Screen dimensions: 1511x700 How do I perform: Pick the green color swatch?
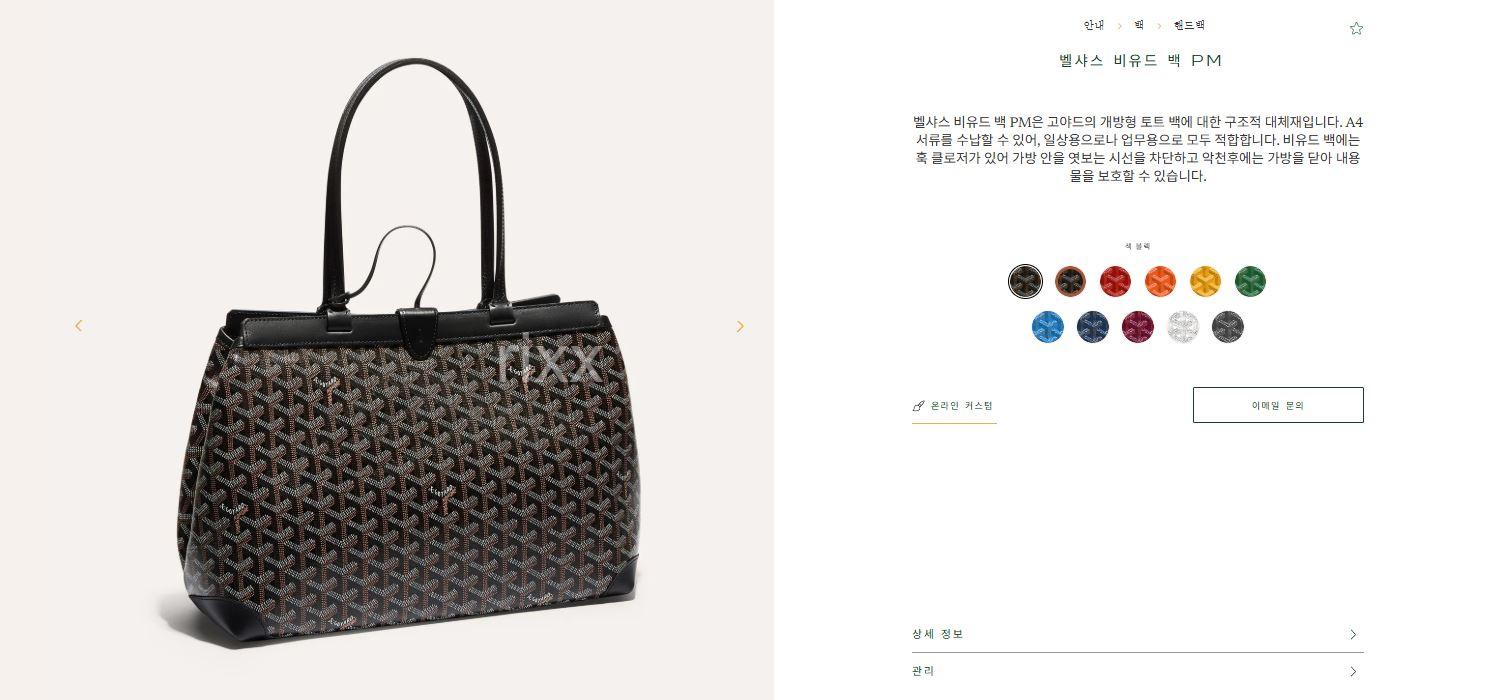click(x=1250, y=281)
